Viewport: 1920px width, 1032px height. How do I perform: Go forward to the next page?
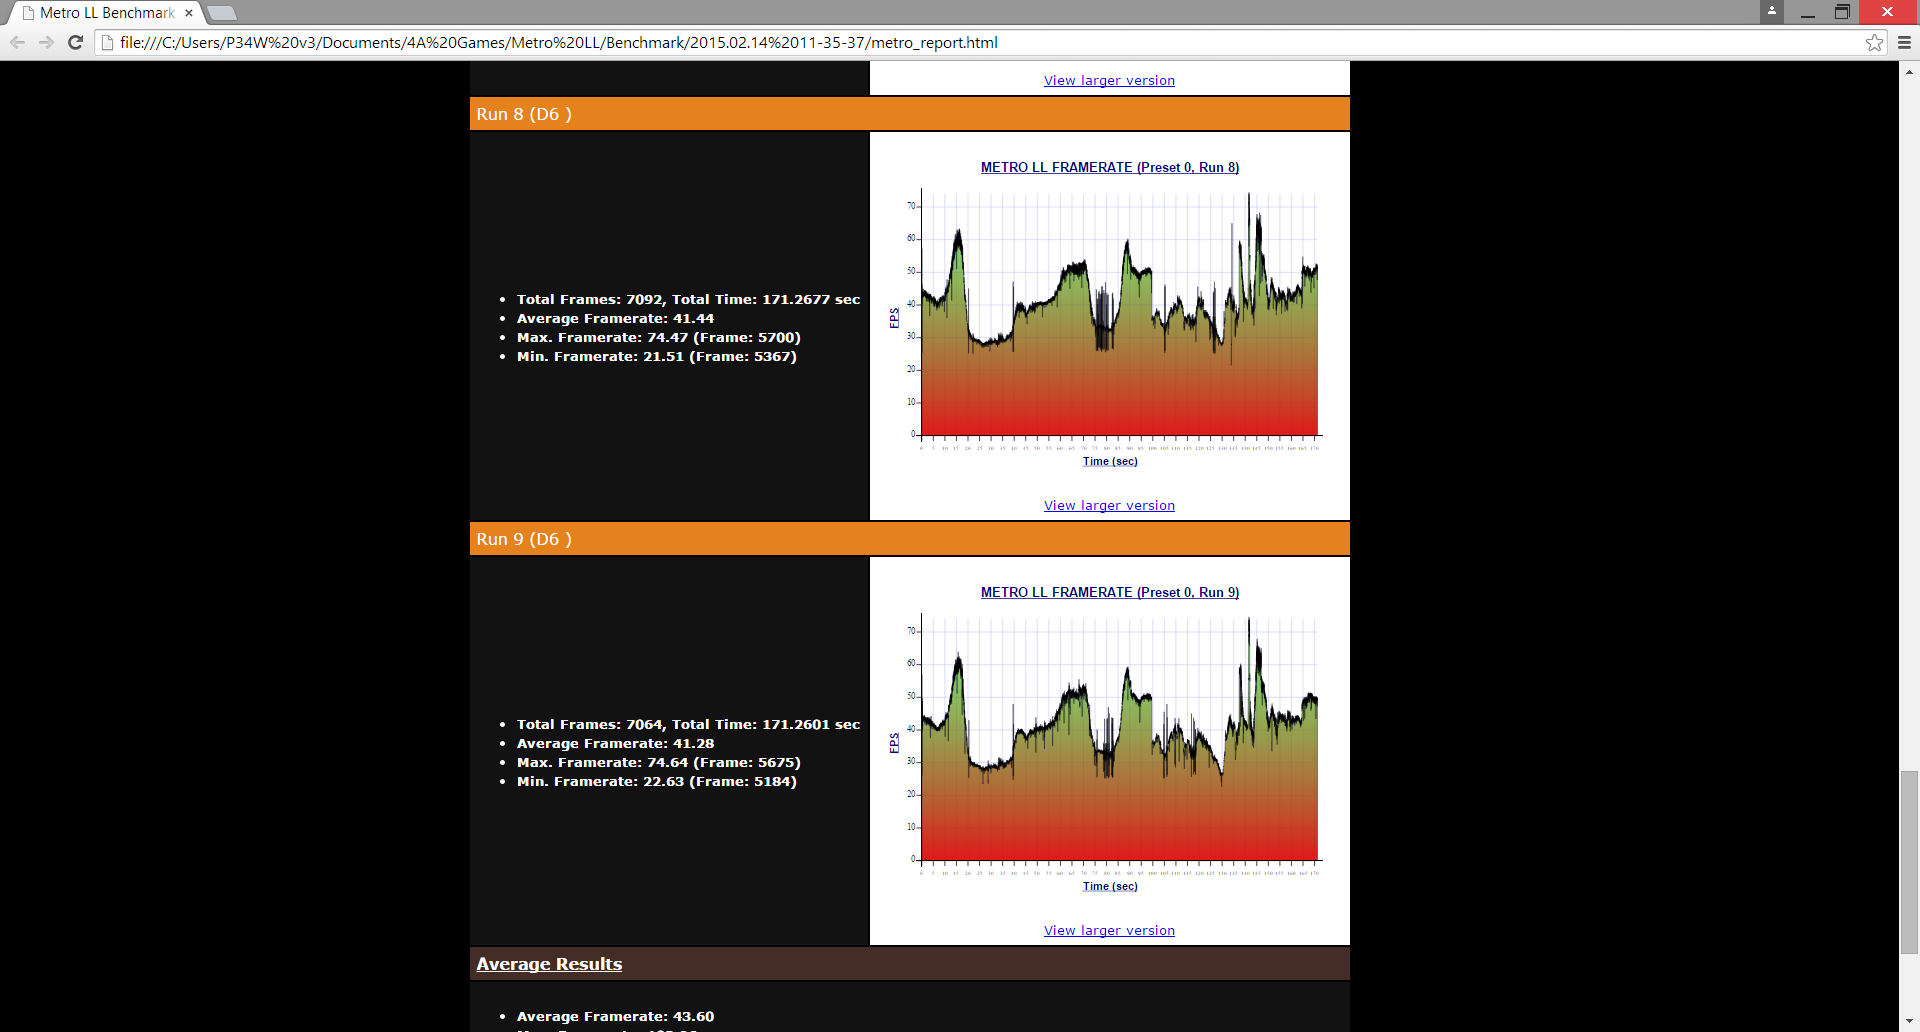[x=46, y=42]
